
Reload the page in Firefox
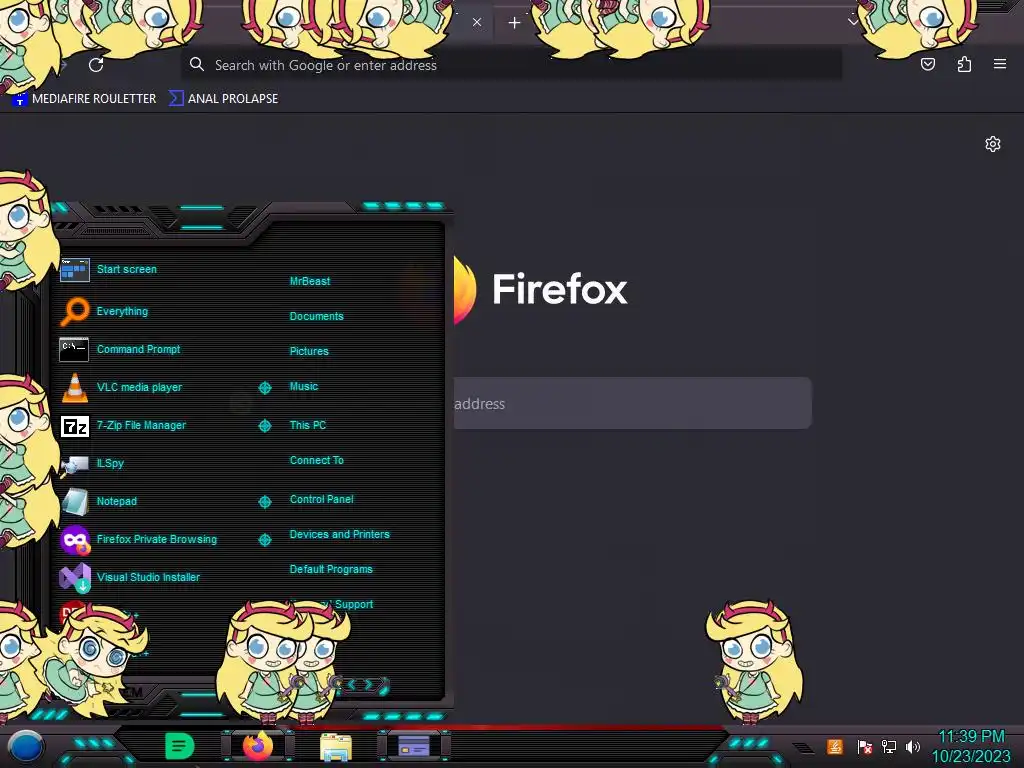point(96,65)
